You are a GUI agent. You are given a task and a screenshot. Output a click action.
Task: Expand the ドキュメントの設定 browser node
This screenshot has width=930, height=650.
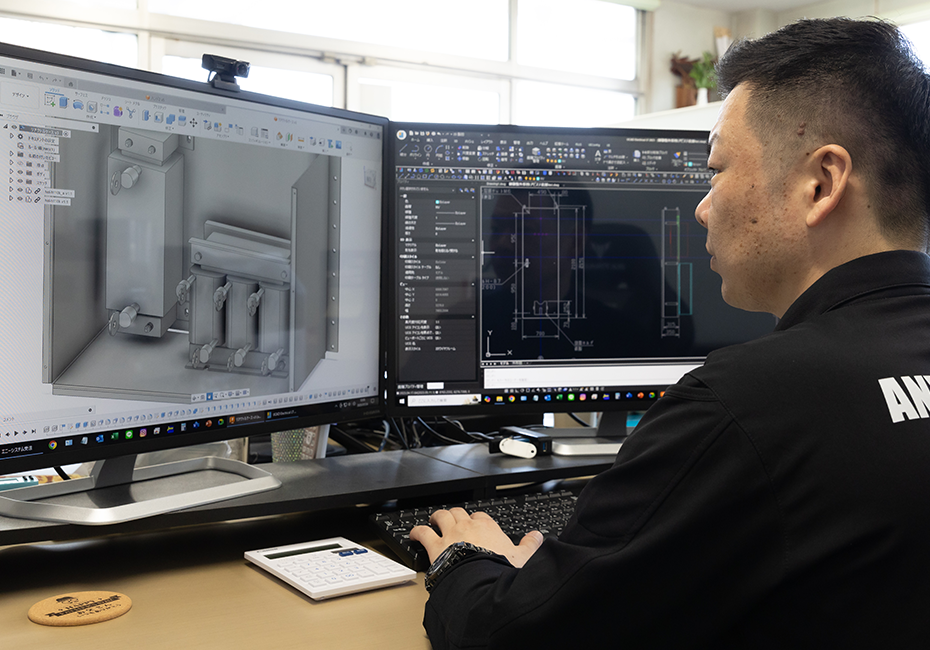click(12, 136)
